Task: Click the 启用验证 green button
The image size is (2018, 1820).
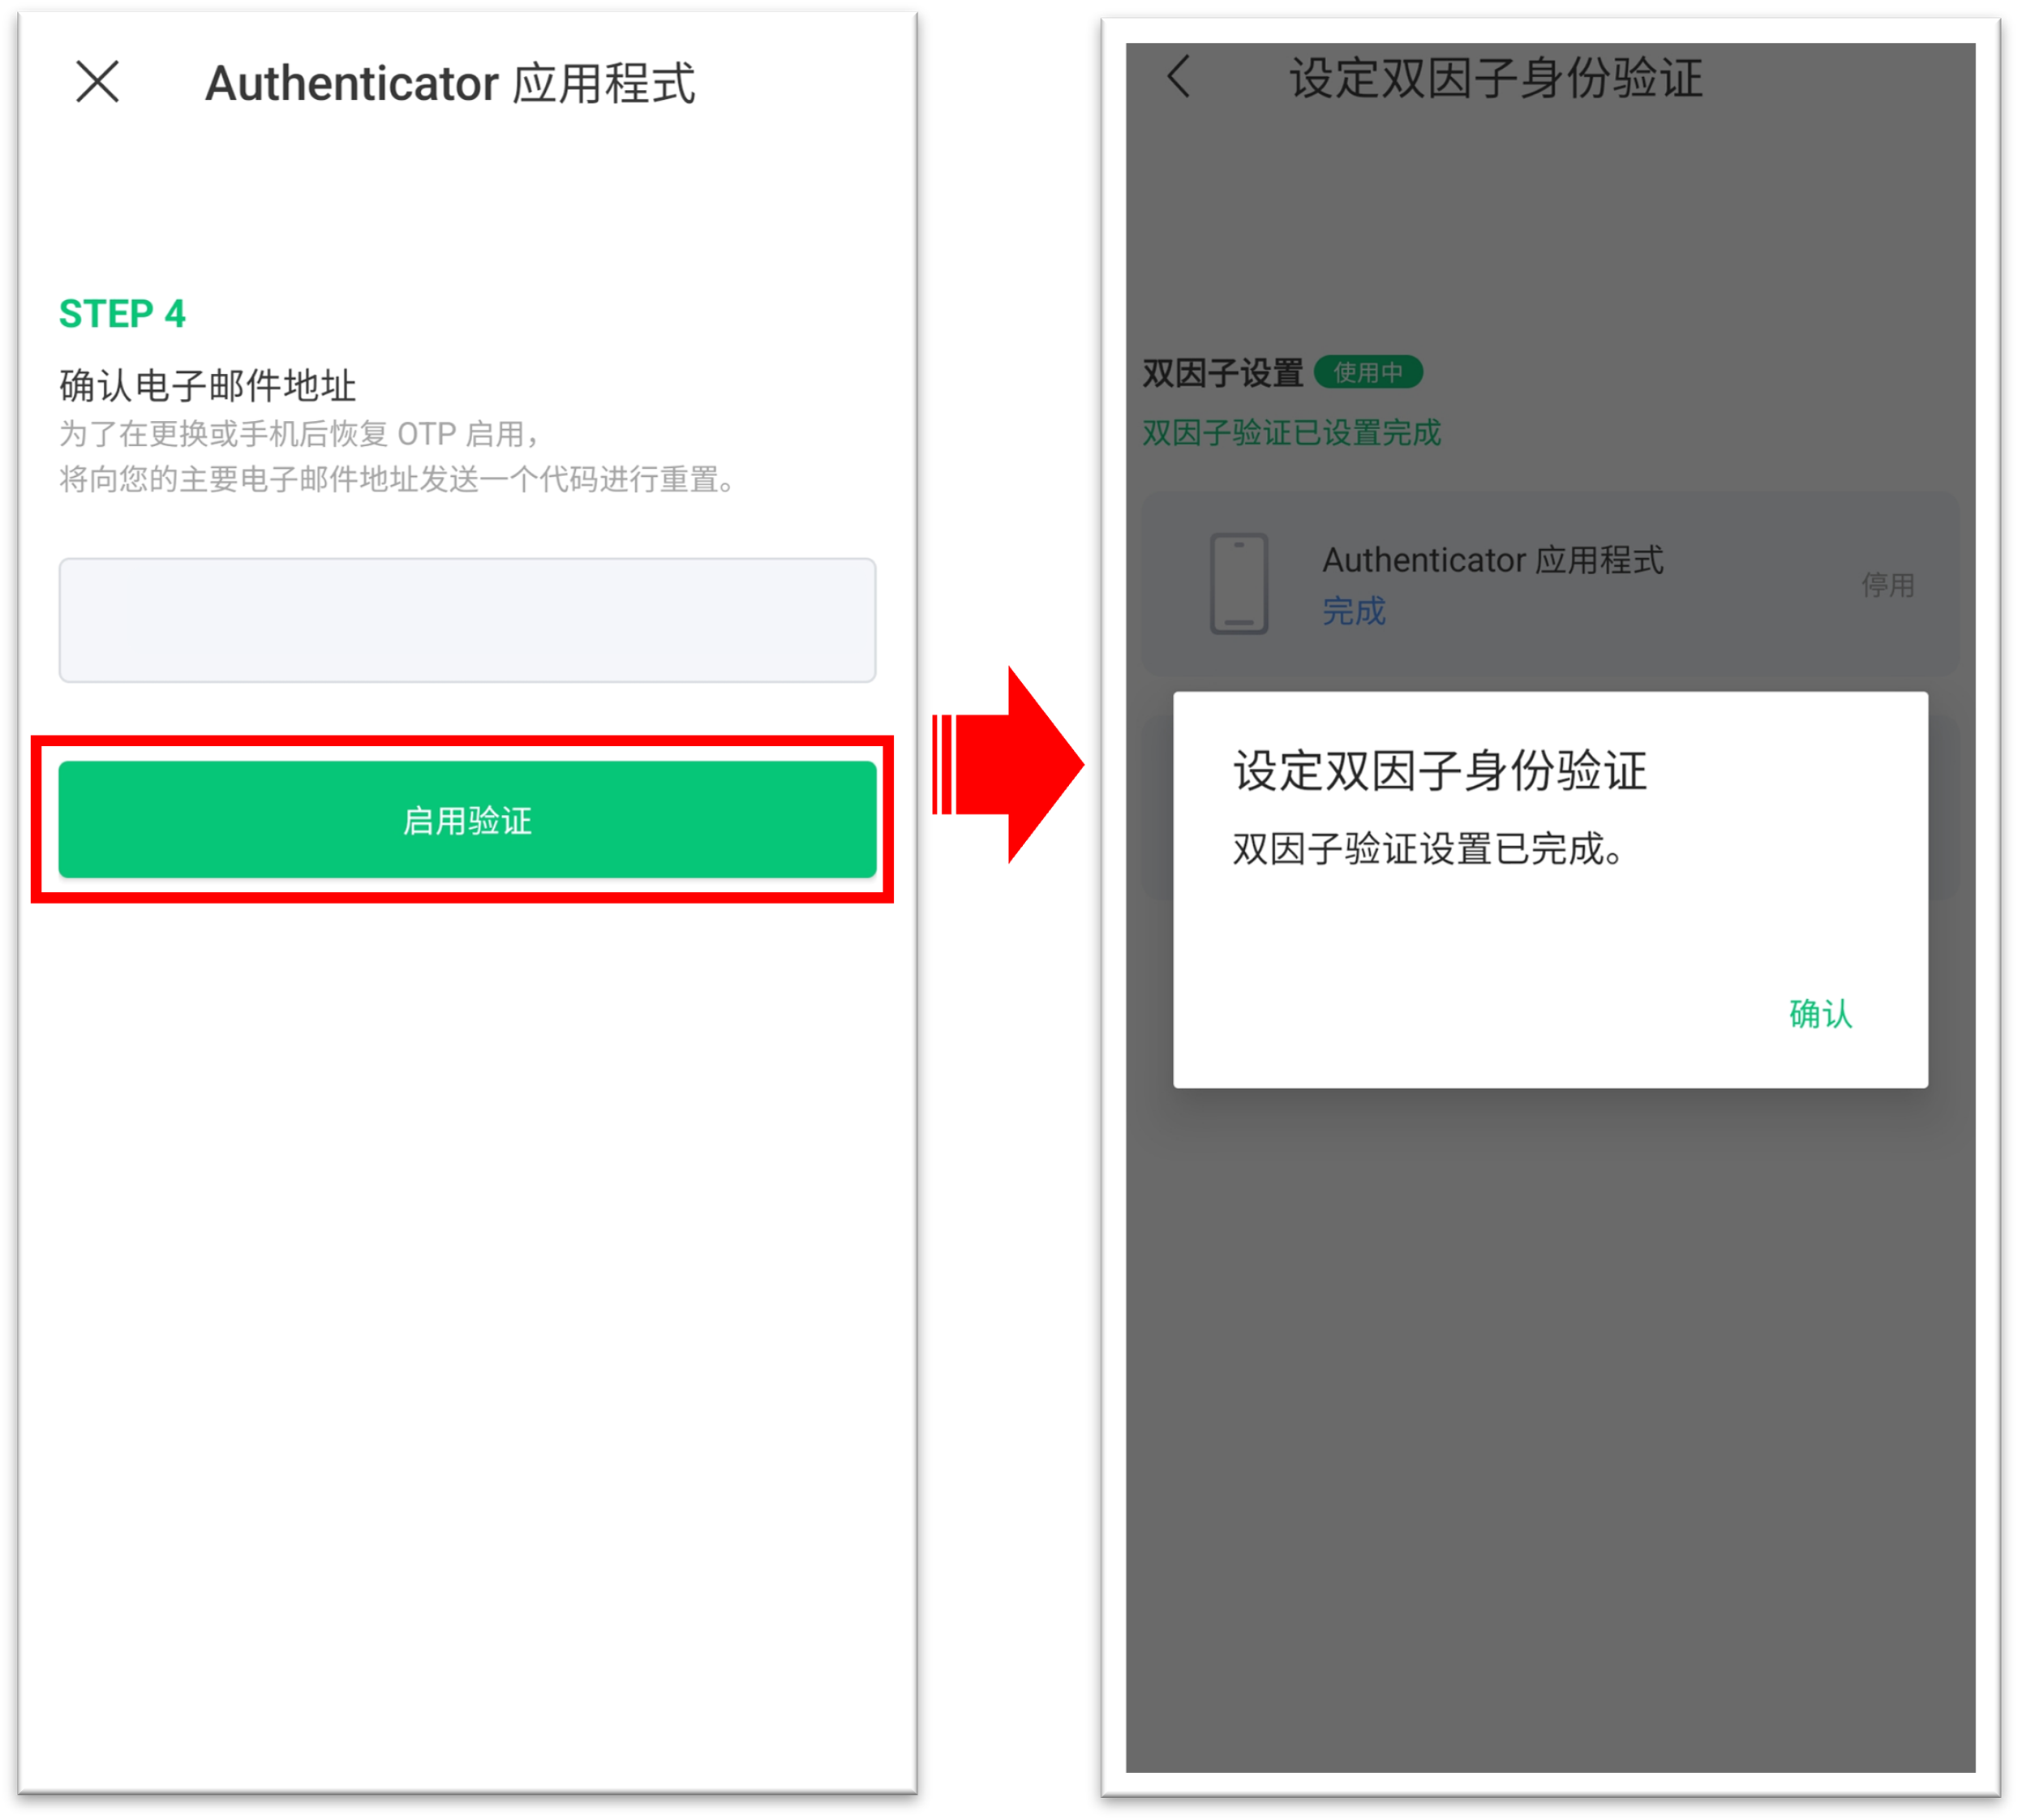Action: 467,820
